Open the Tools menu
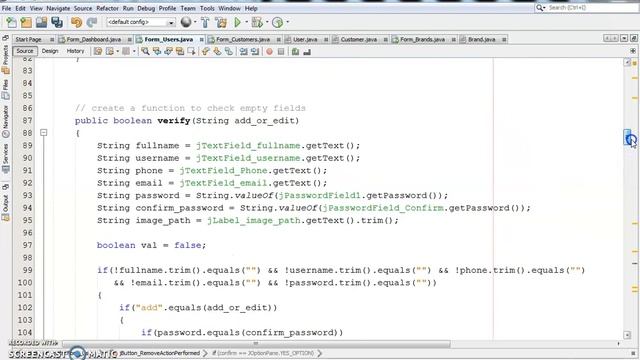Viewport: 640px width, 360px height. coord(207,8)
